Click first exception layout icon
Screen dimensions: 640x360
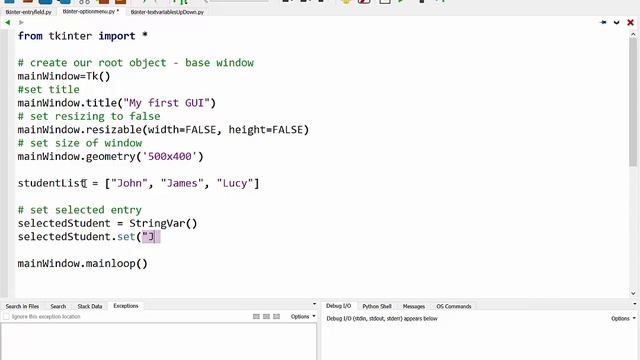click(x=256, y=316)
